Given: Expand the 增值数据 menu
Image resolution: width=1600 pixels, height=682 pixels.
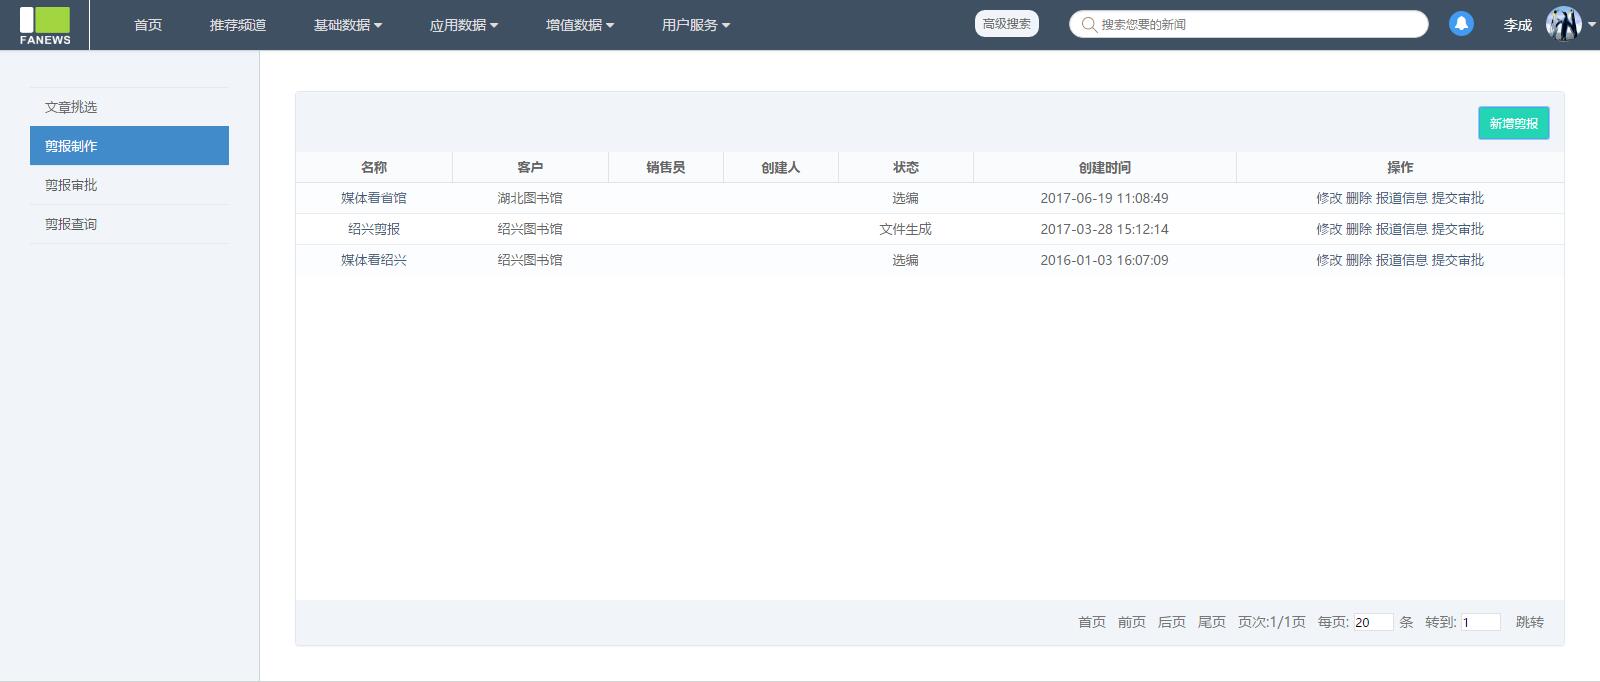Looking at the screenshot, I should click(x=580, y=25).
